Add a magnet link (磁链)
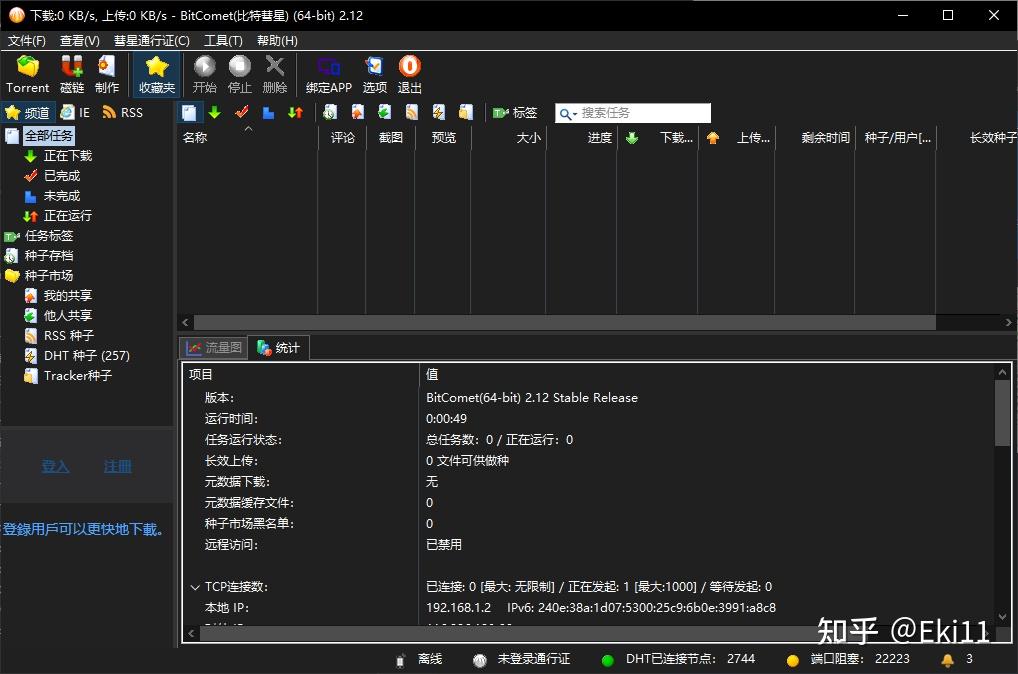The width and height of the screenshot is (1018, 674). pos(71,75)
